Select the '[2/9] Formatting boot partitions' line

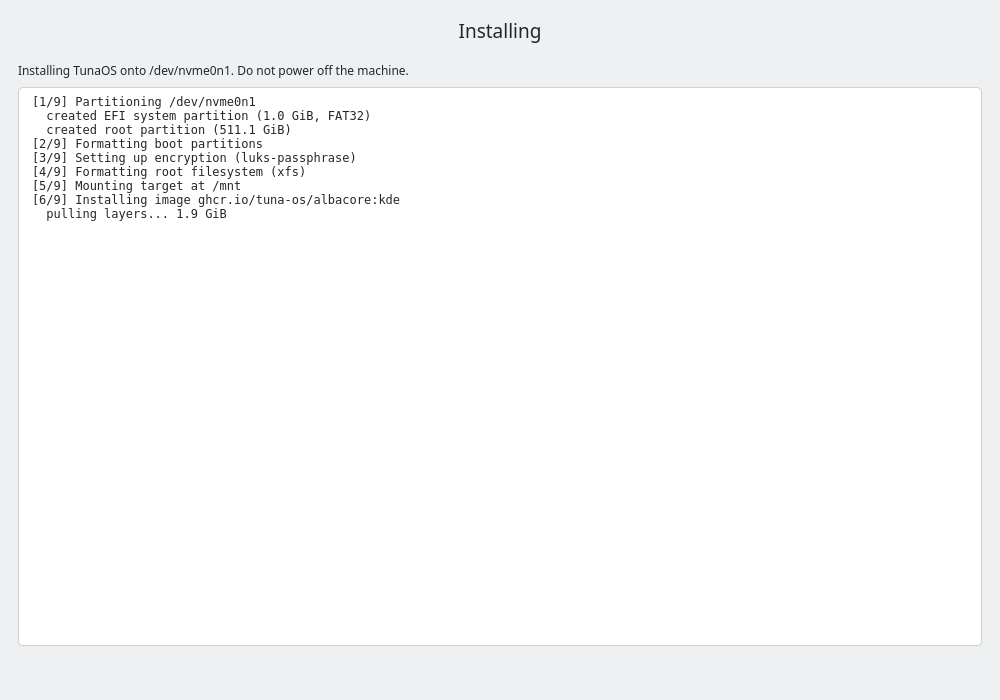(x=147, y=144)
